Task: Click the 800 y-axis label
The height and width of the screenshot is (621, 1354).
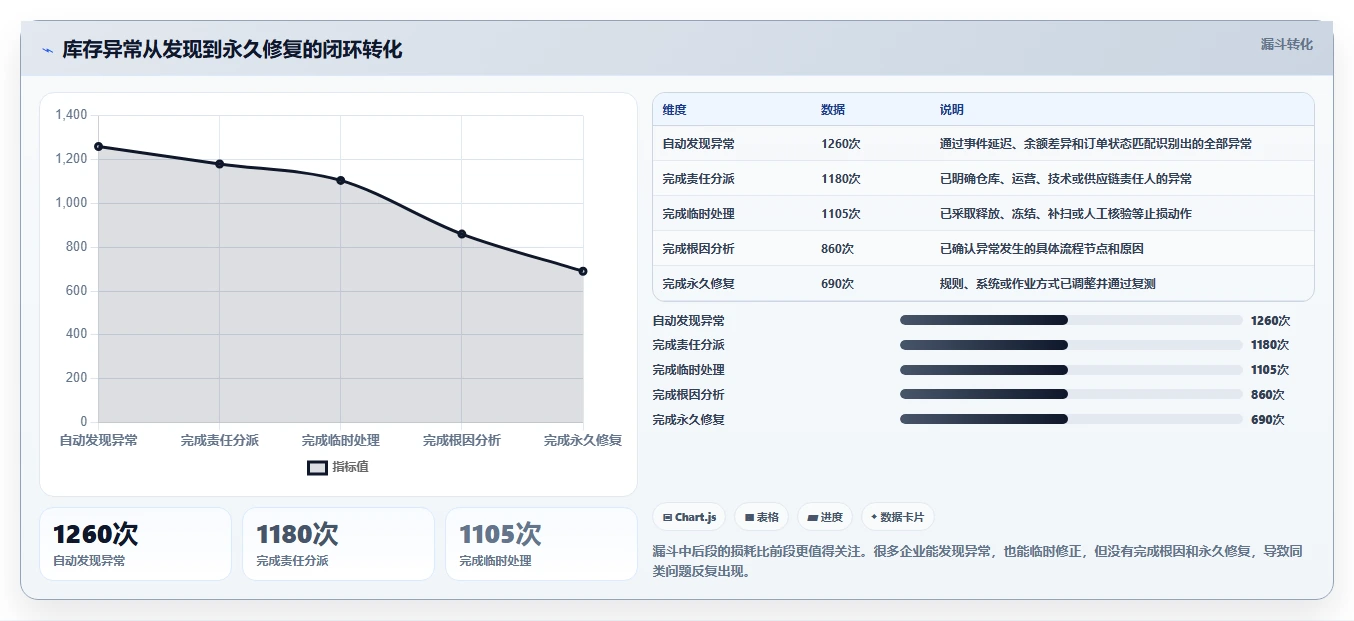Action: tap(77, 247)
